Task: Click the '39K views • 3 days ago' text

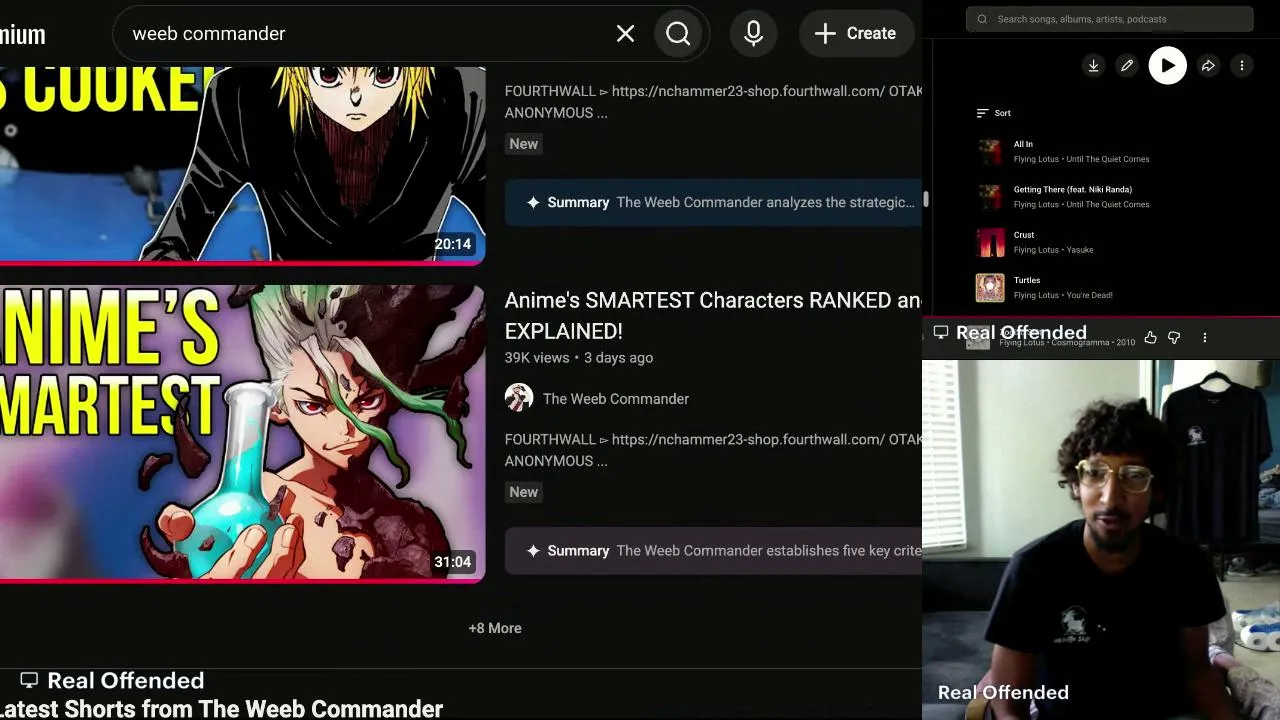Action: coord(579,358)
